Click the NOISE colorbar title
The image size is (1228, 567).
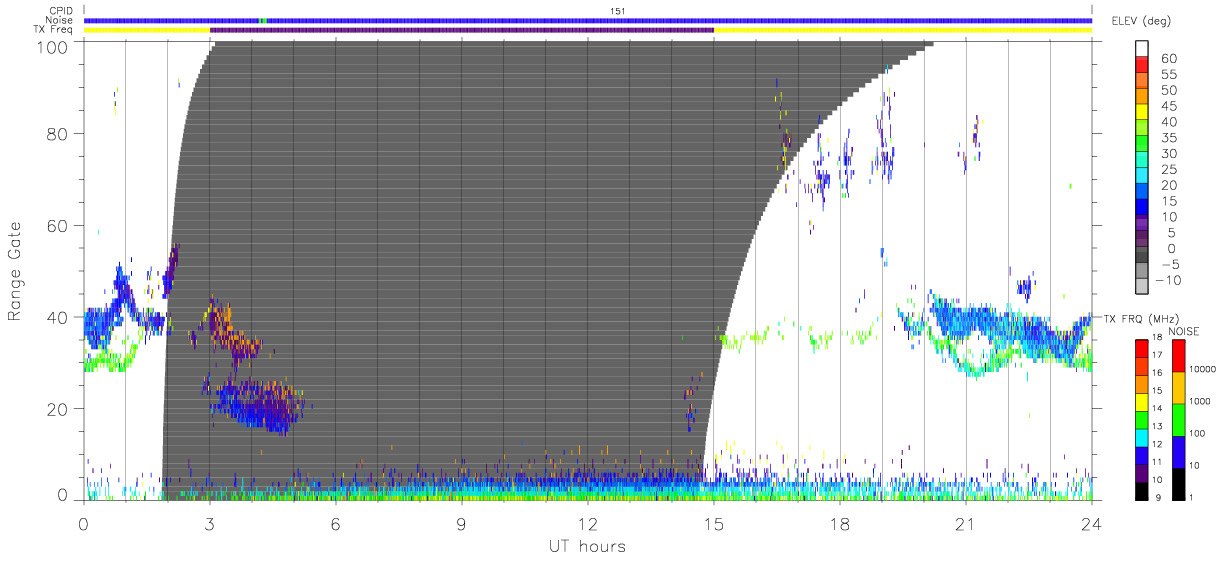click(x=1183, y=331)
